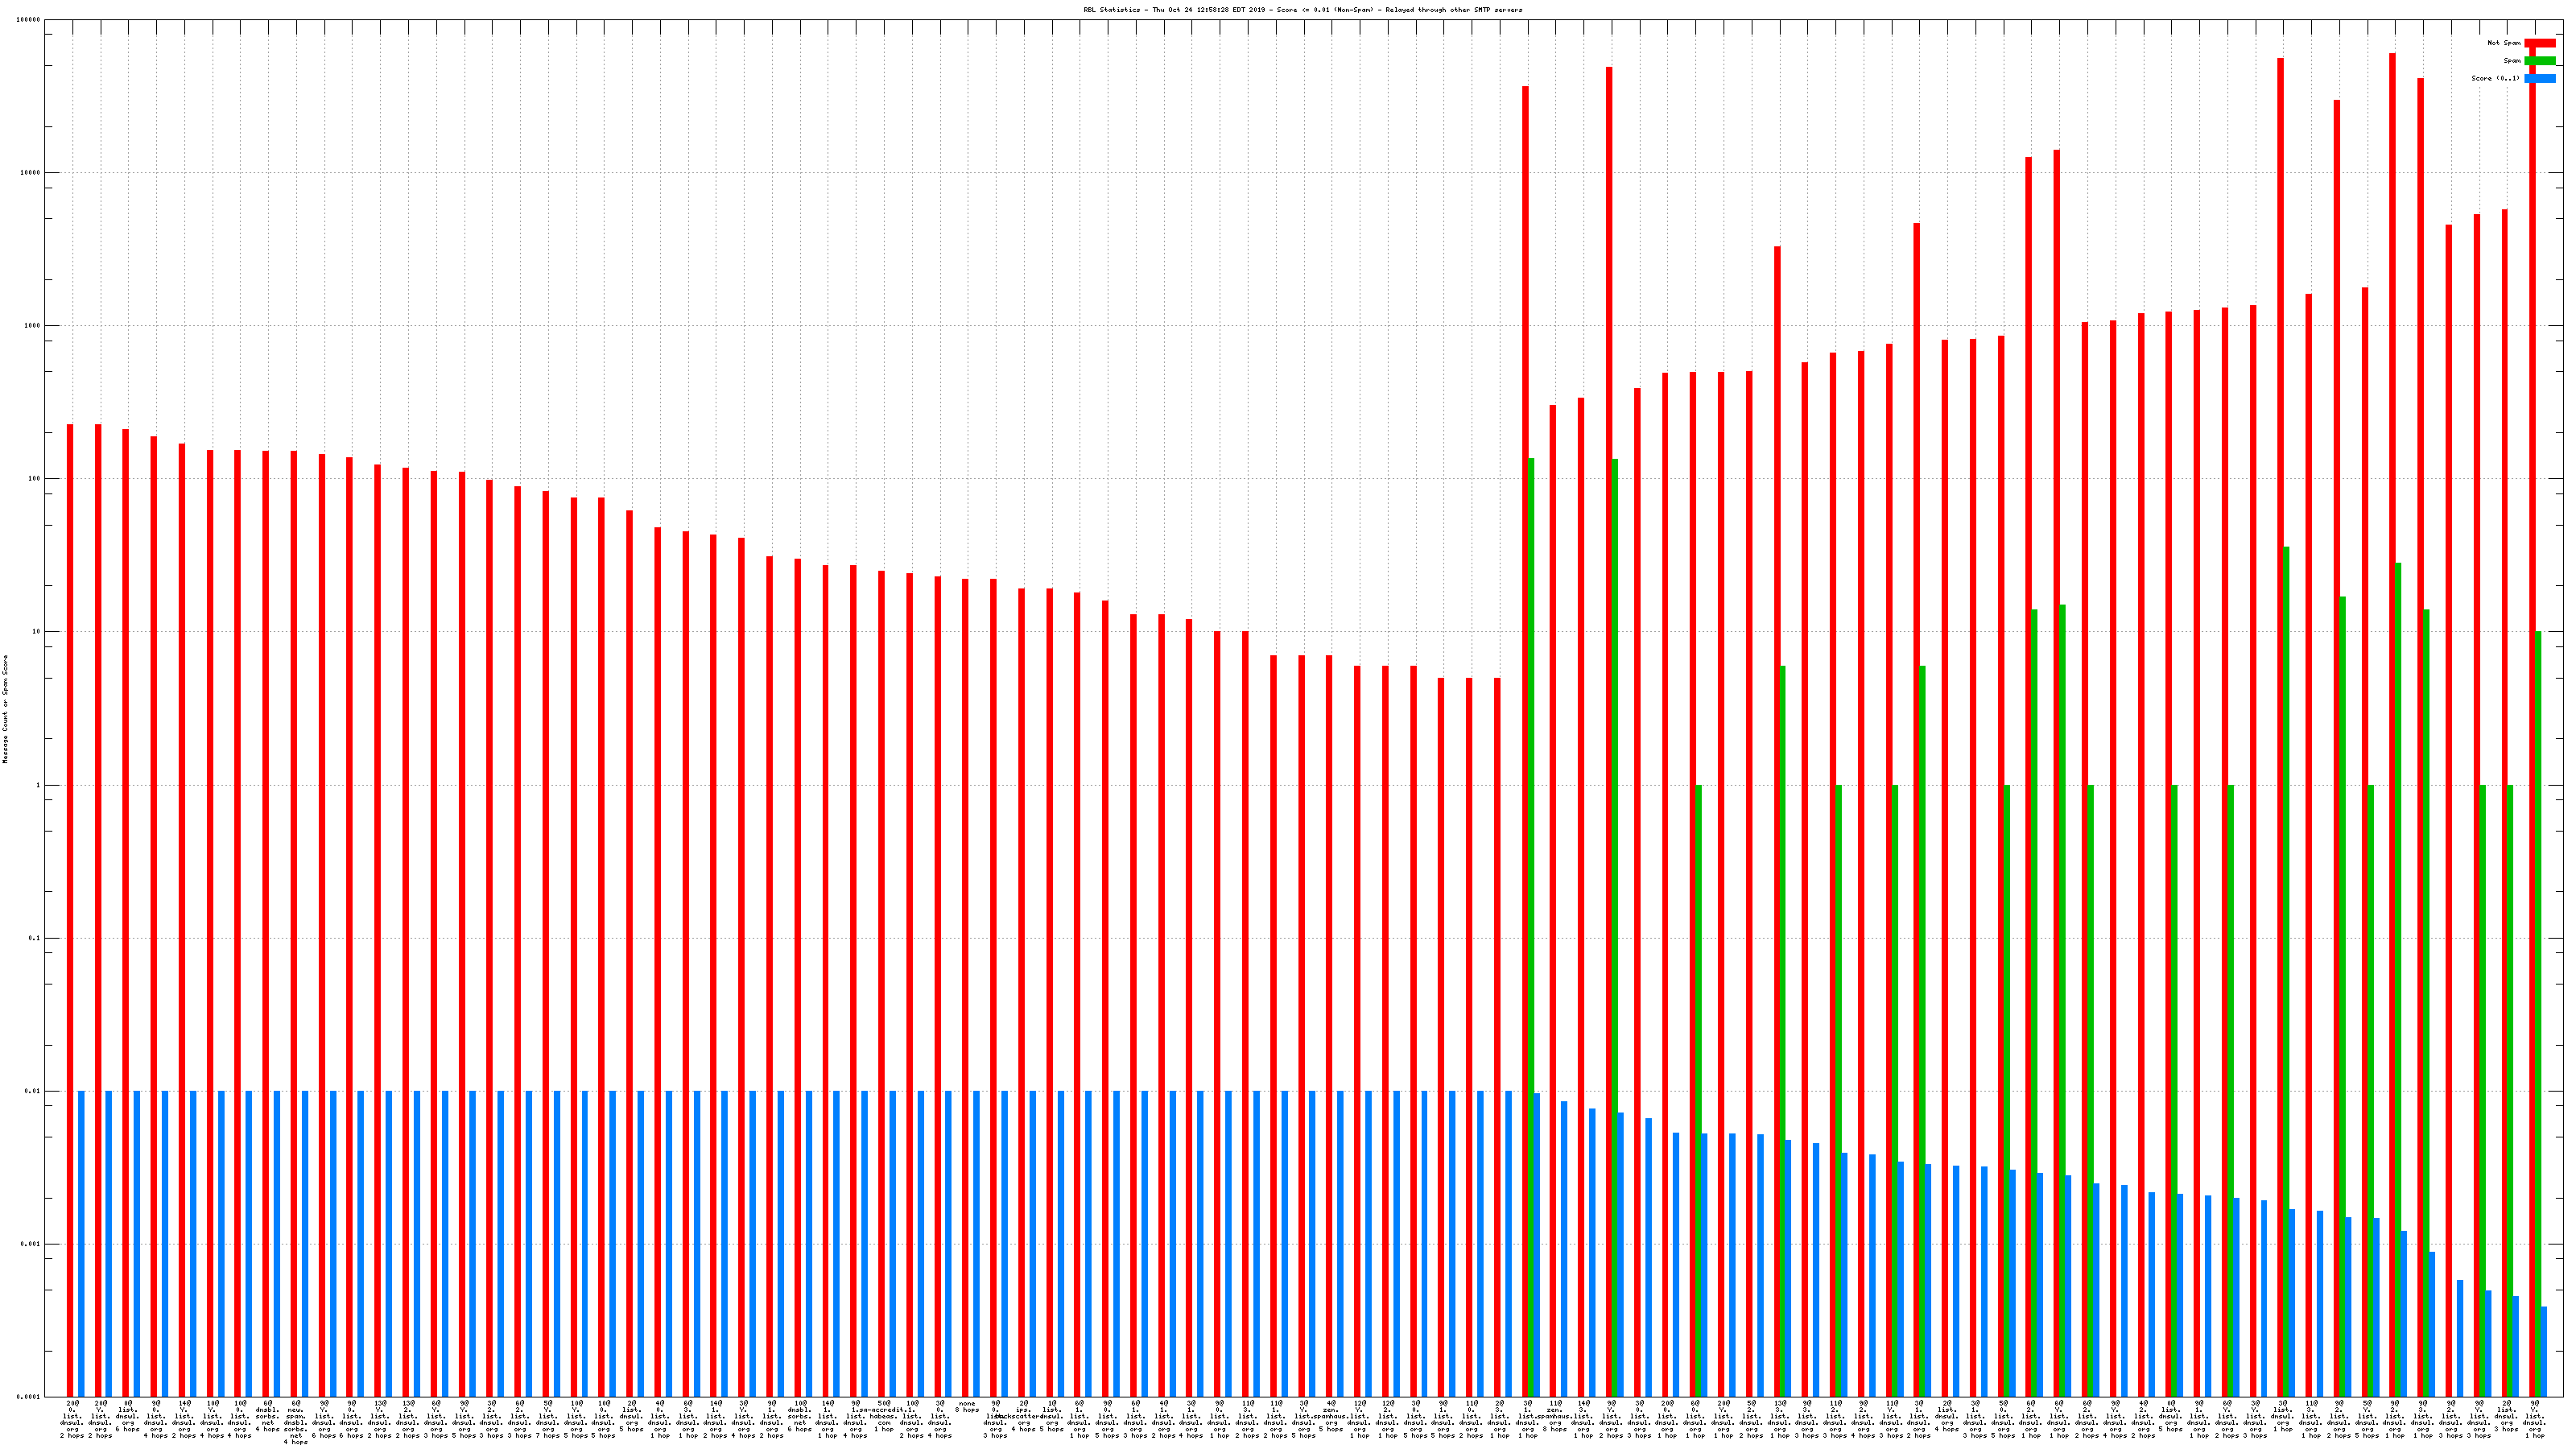Click the 'ips.backscatterer.org 4 hops' x-axis label
Screen dimensions: 2576x1449
click(x=1023, y=1416)
